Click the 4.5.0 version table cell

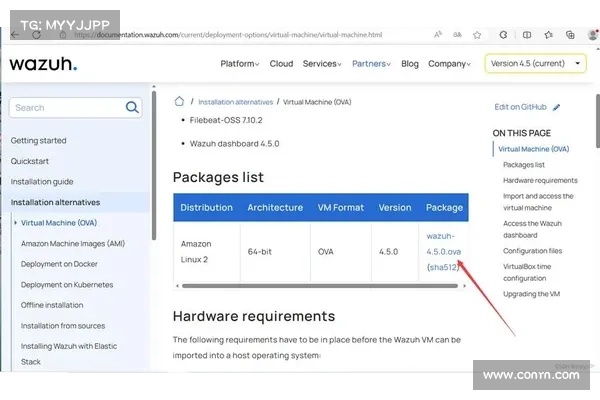point(395,251)
